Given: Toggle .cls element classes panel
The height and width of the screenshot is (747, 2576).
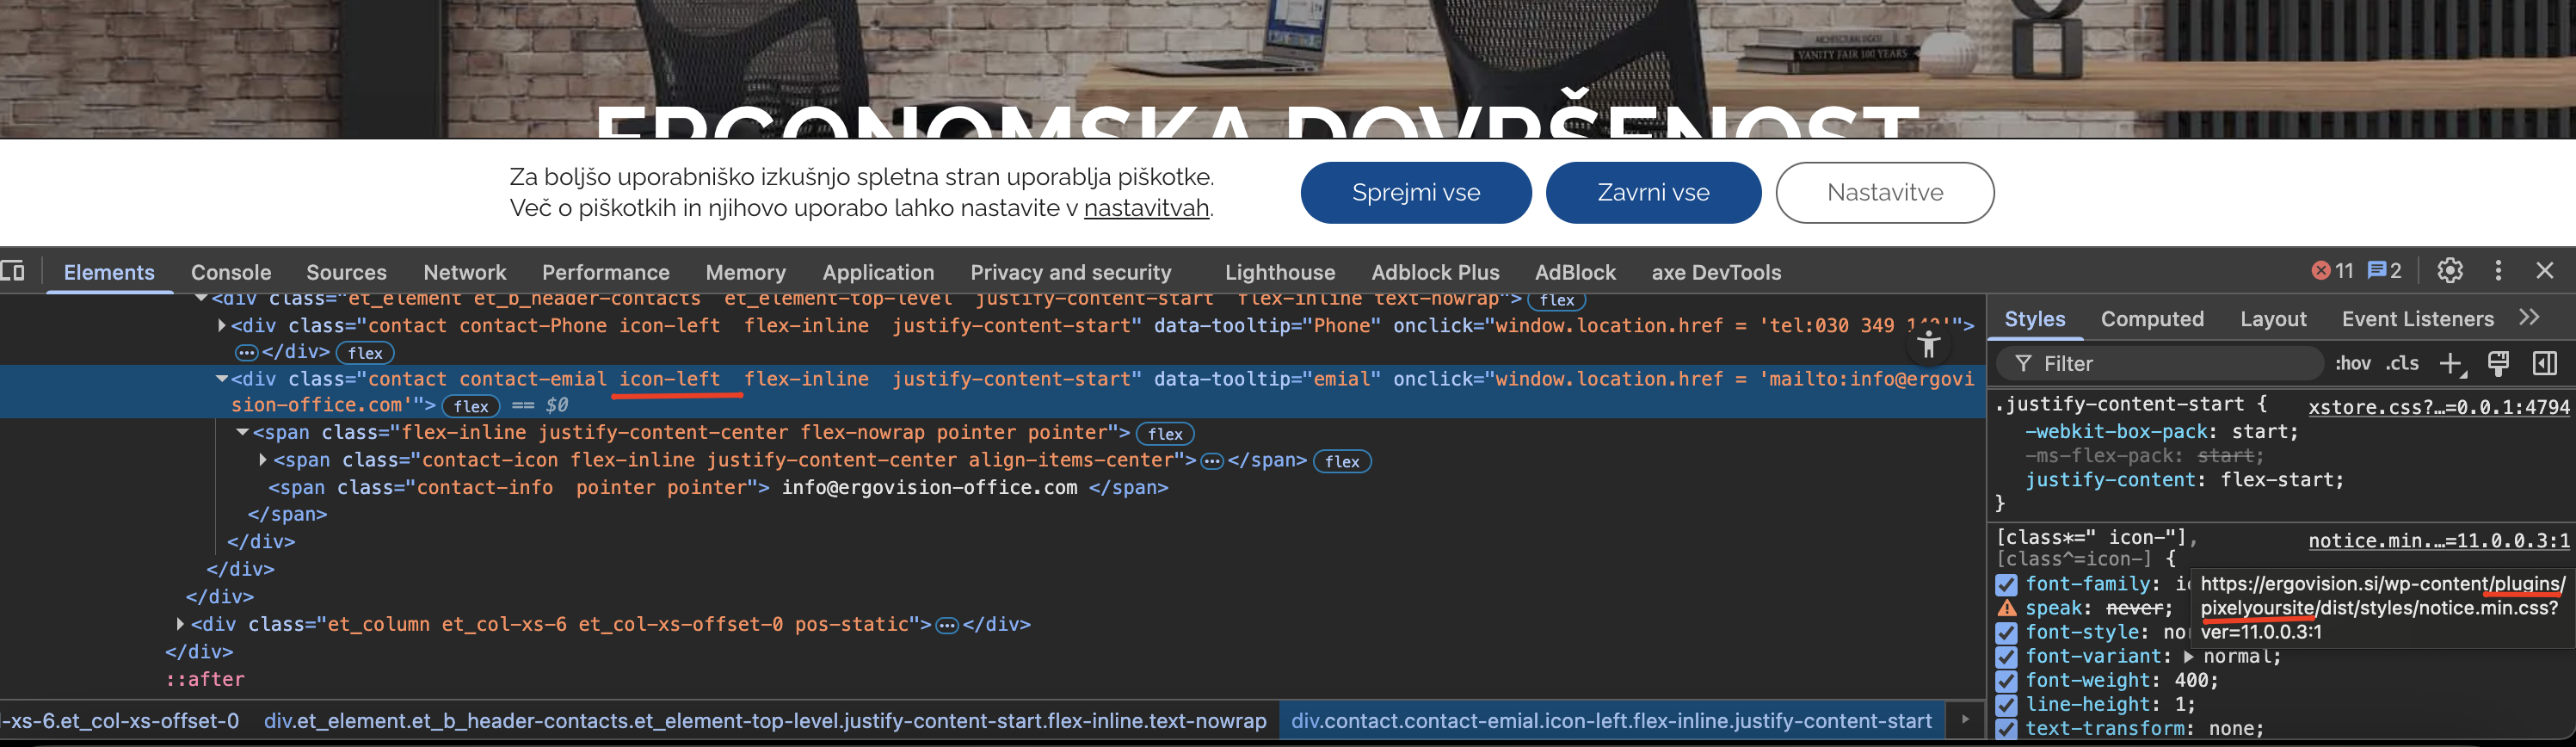Looking at the screenshot, I should pyautogui.click(x=2402, y=364).
